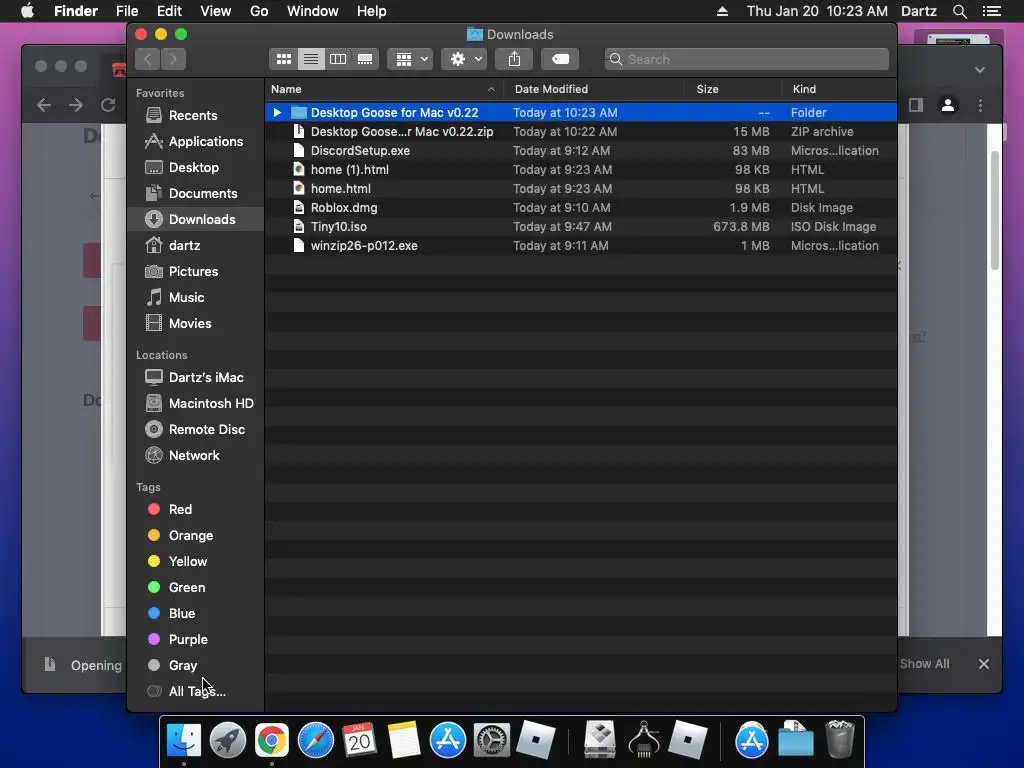Select Desktop Goose zip archive file
The width and height of the screenshot is (1024, 768).
point(581,131)
